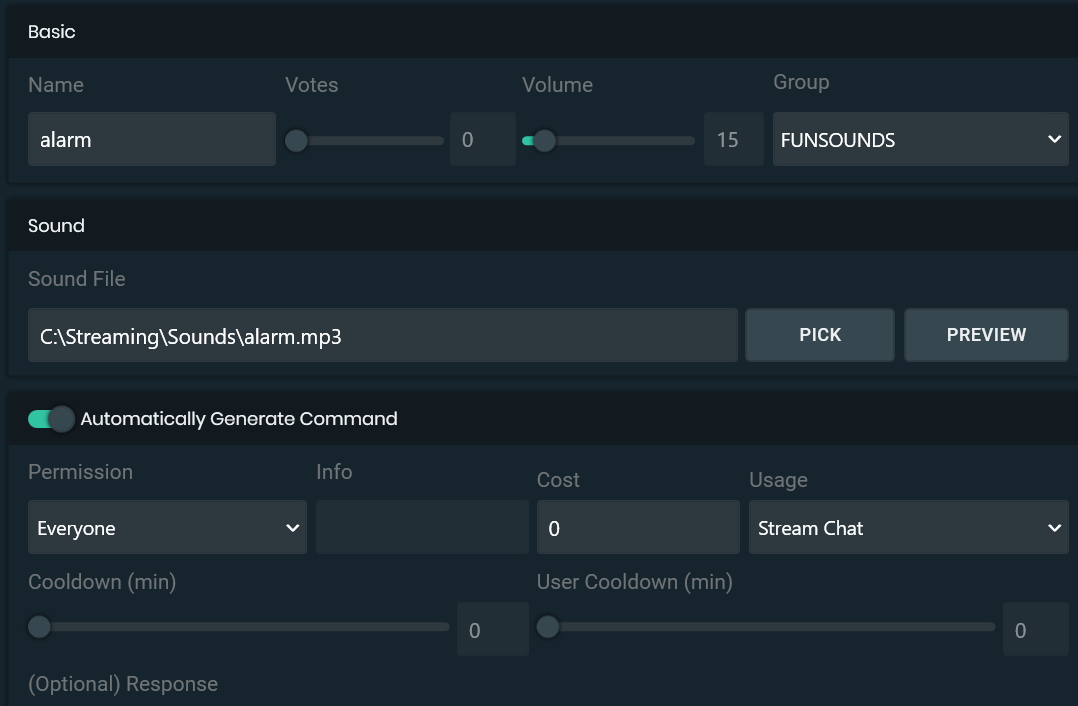Click the Sound File path field
The height and width of the screenshot is (706, 1078).
coord(382,336)
